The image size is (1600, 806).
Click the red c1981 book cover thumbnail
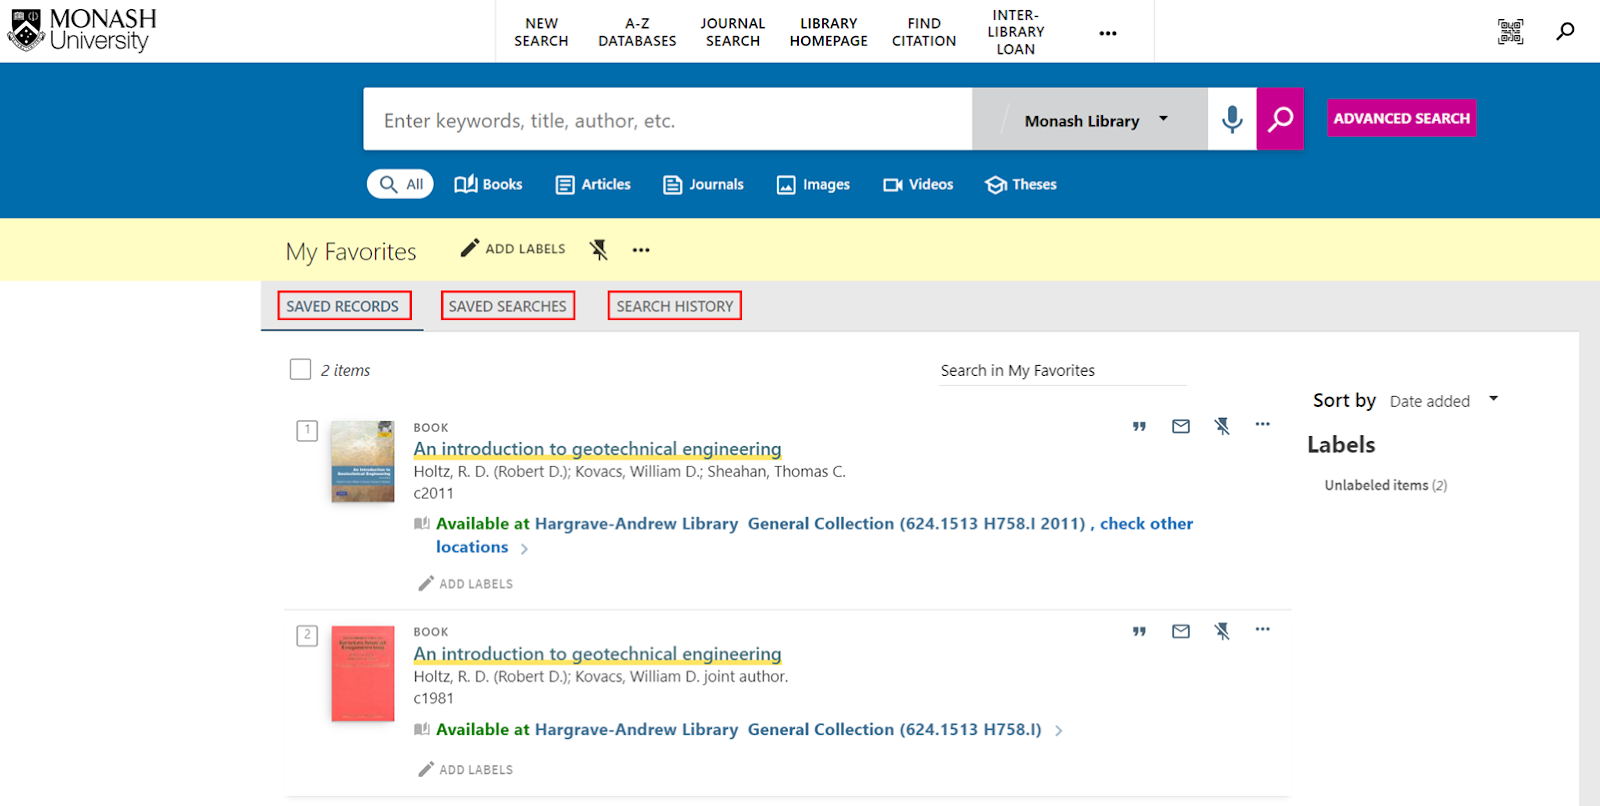pos(363,674)
